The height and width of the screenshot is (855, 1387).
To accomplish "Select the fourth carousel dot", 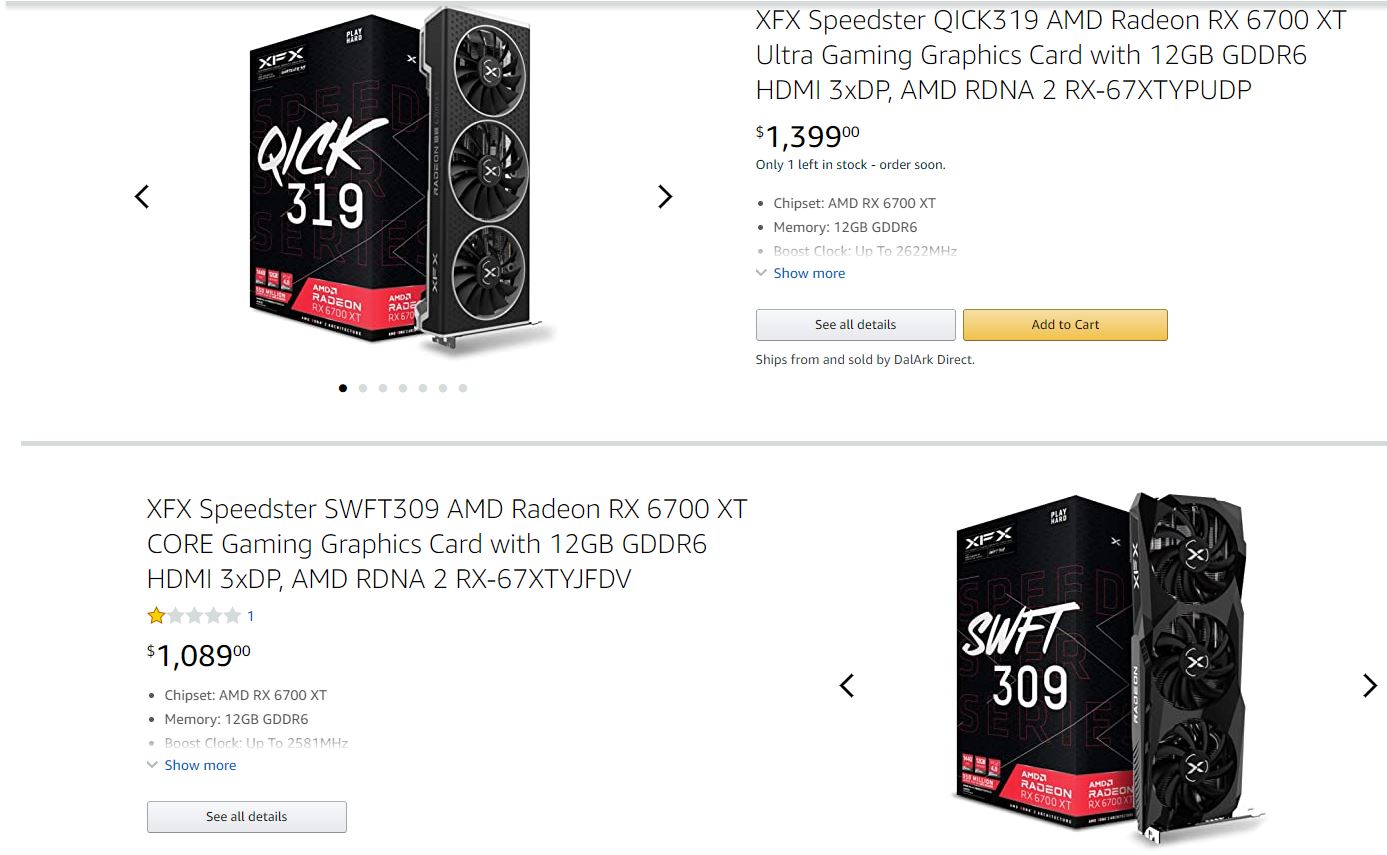I will point(403,388).
